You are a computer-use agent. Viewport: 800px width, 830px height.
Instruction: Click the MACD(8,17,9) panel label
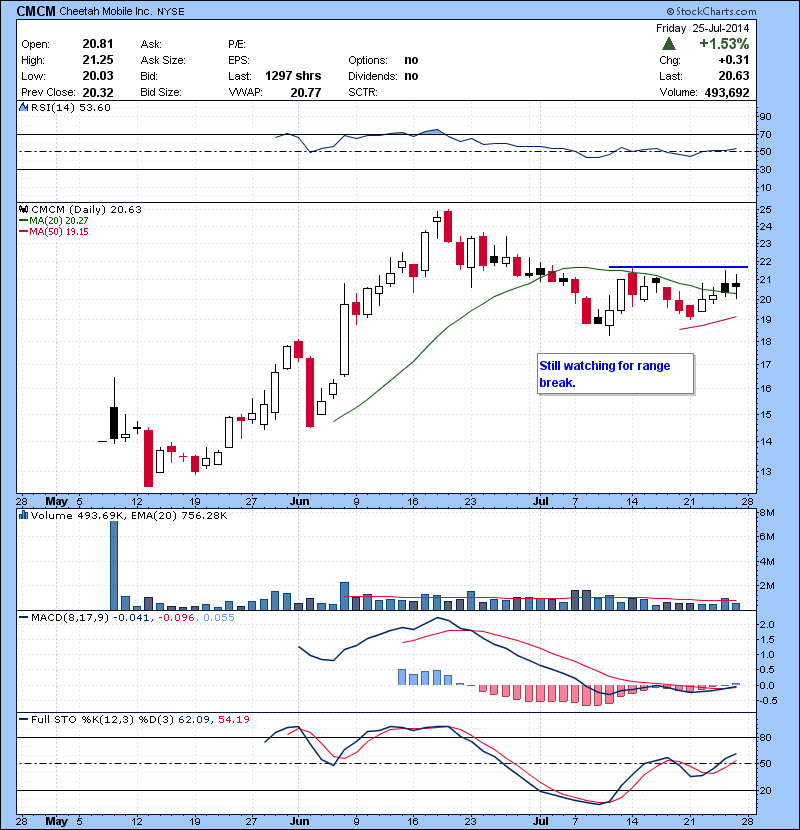[70, 618]
